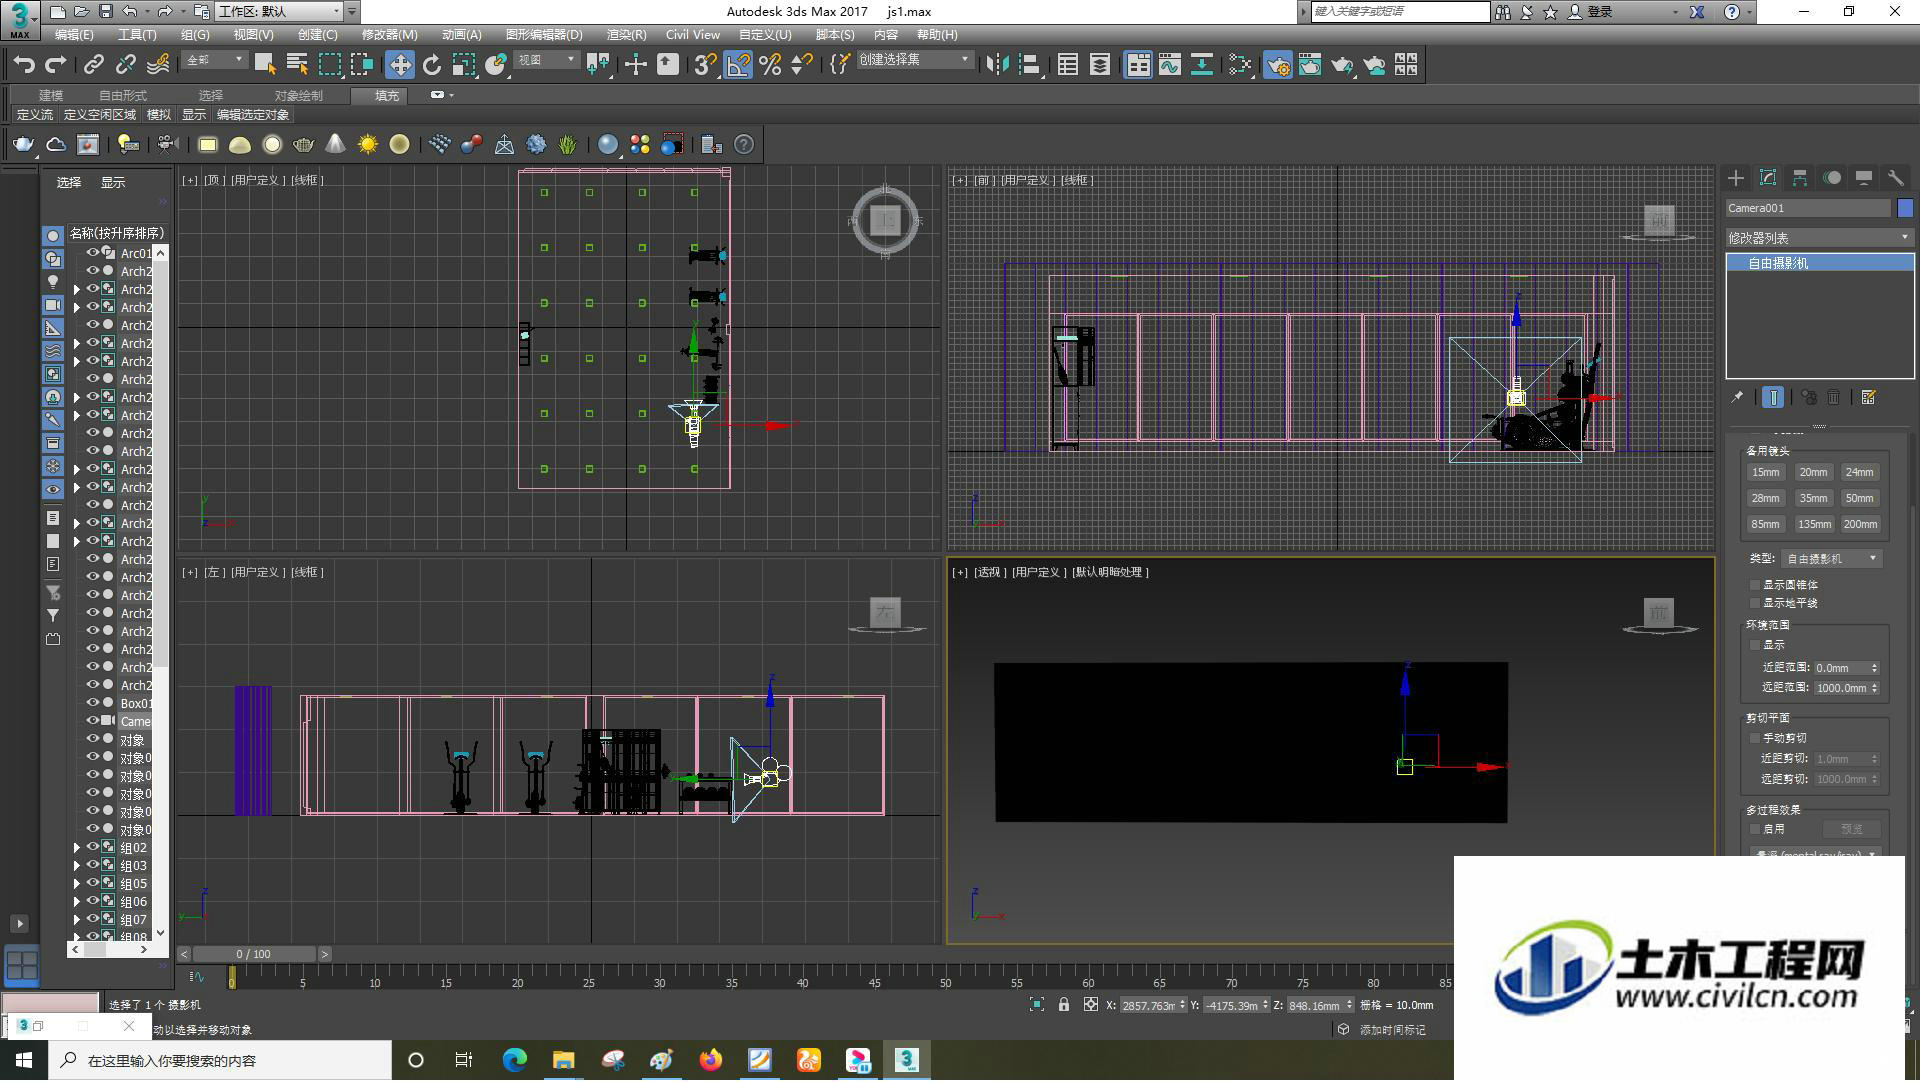This screenshot has width=1920, height=1082.
Task: Enable 多过程效果 启用 checkbox
Action: (x=1754, y=830)
